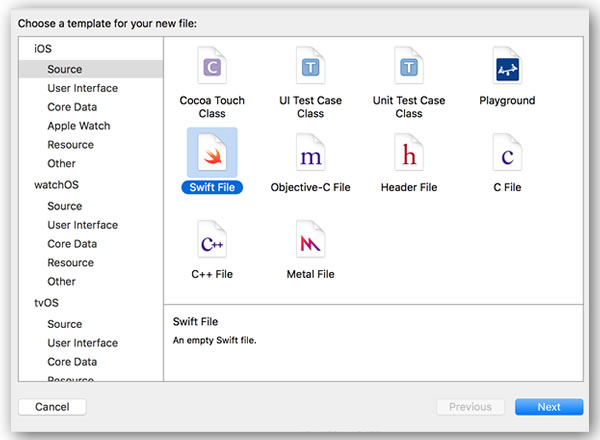Pick the C File template icon

[507, 152]
